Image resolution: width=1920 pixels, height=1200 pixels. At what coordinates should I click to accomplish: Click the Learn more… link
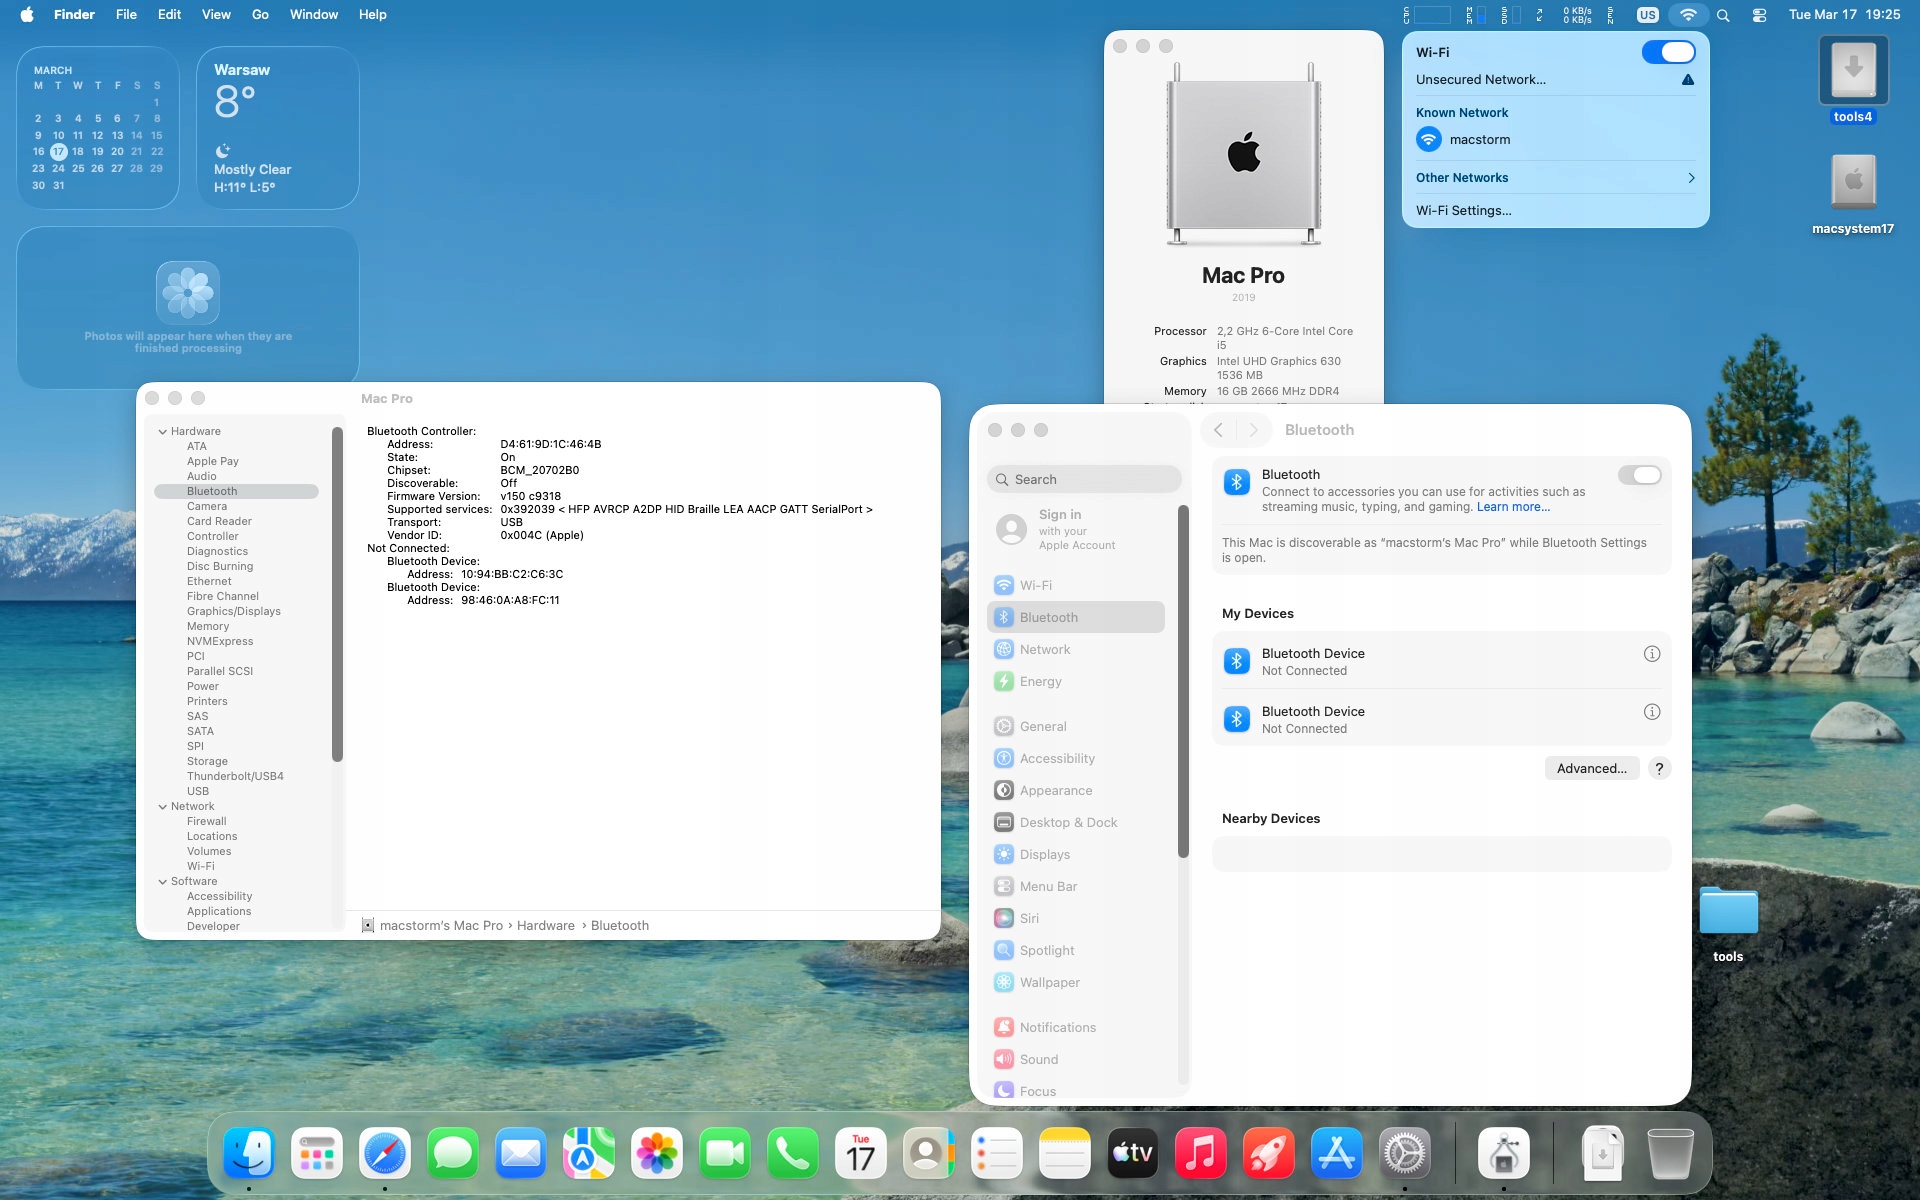[x=1513, y=507]
